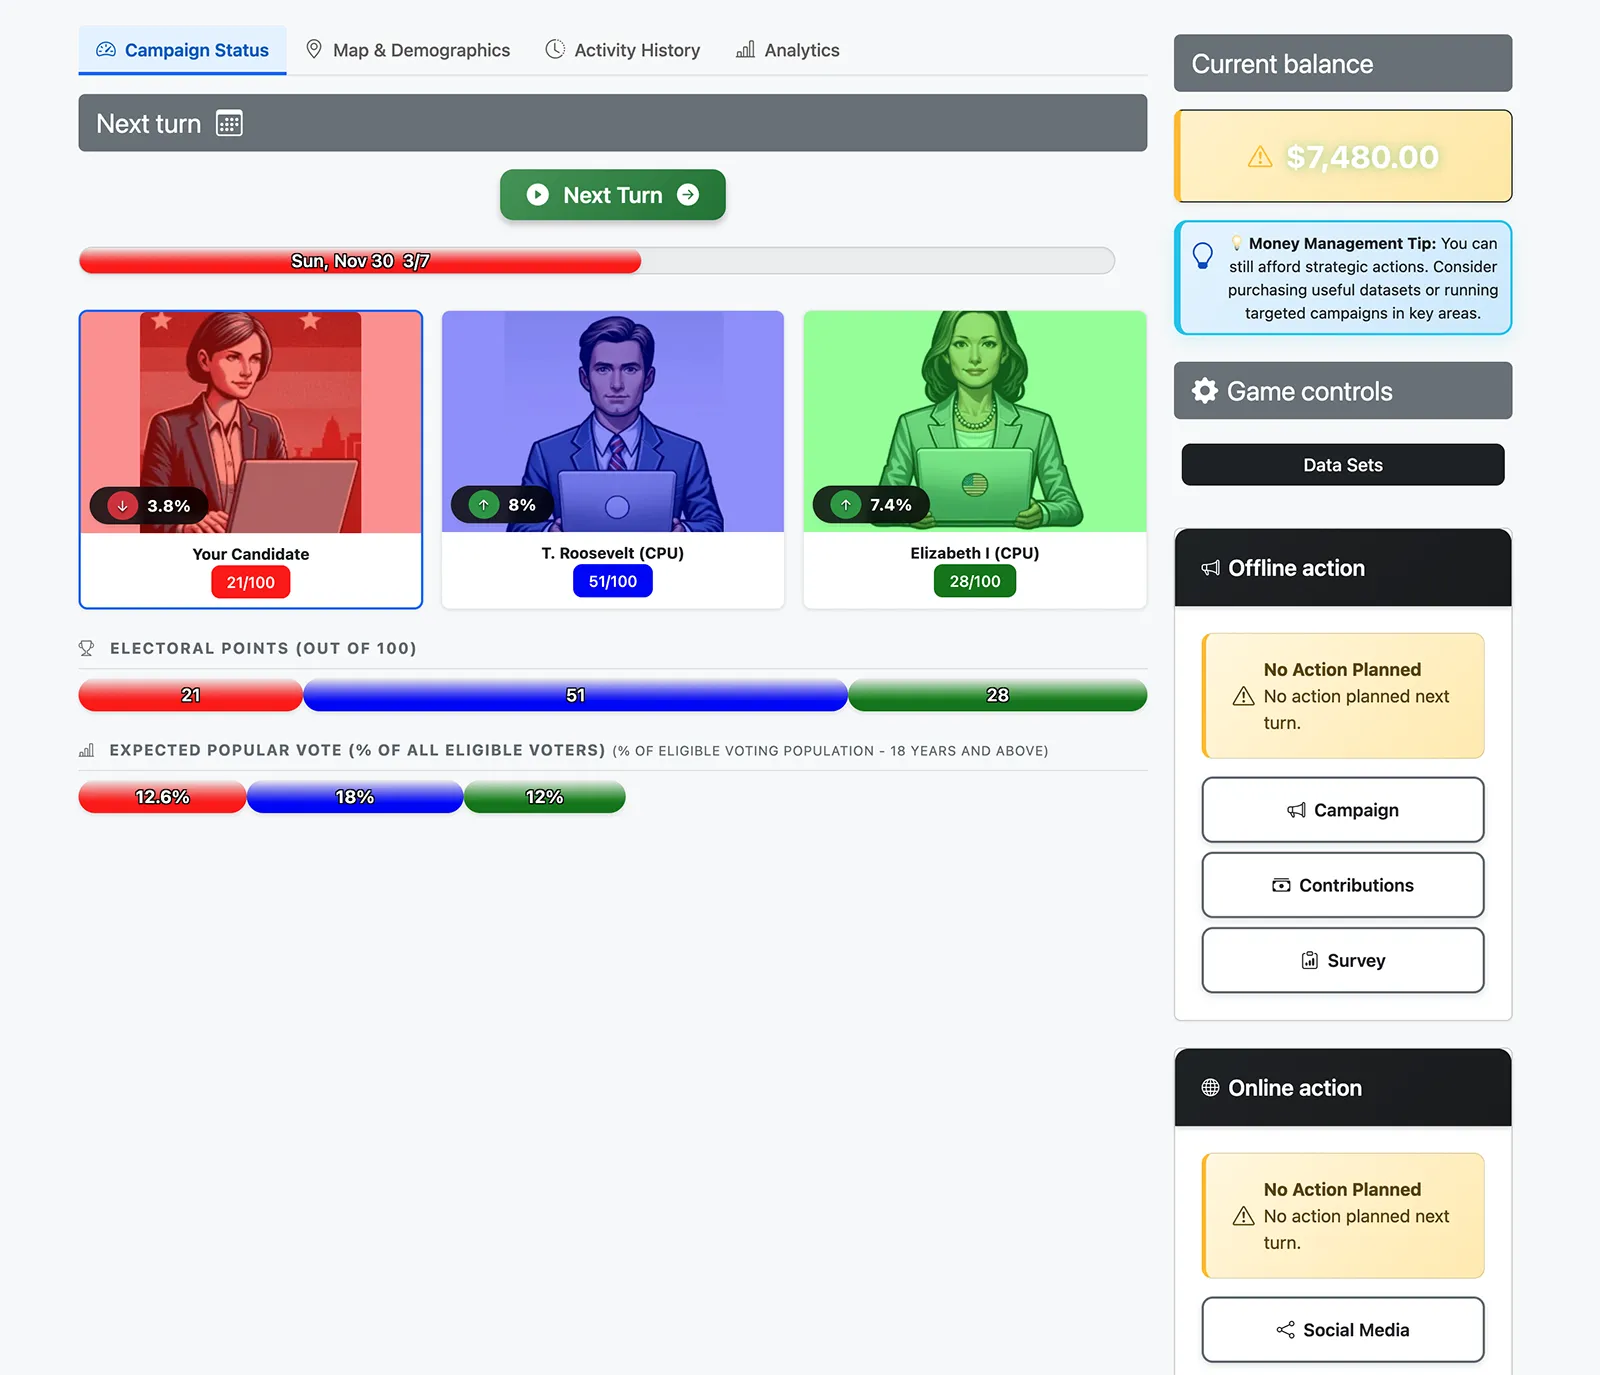Click the red 21/100 badge
Screen dimensions: 1600x1375
tap(251, 582)
